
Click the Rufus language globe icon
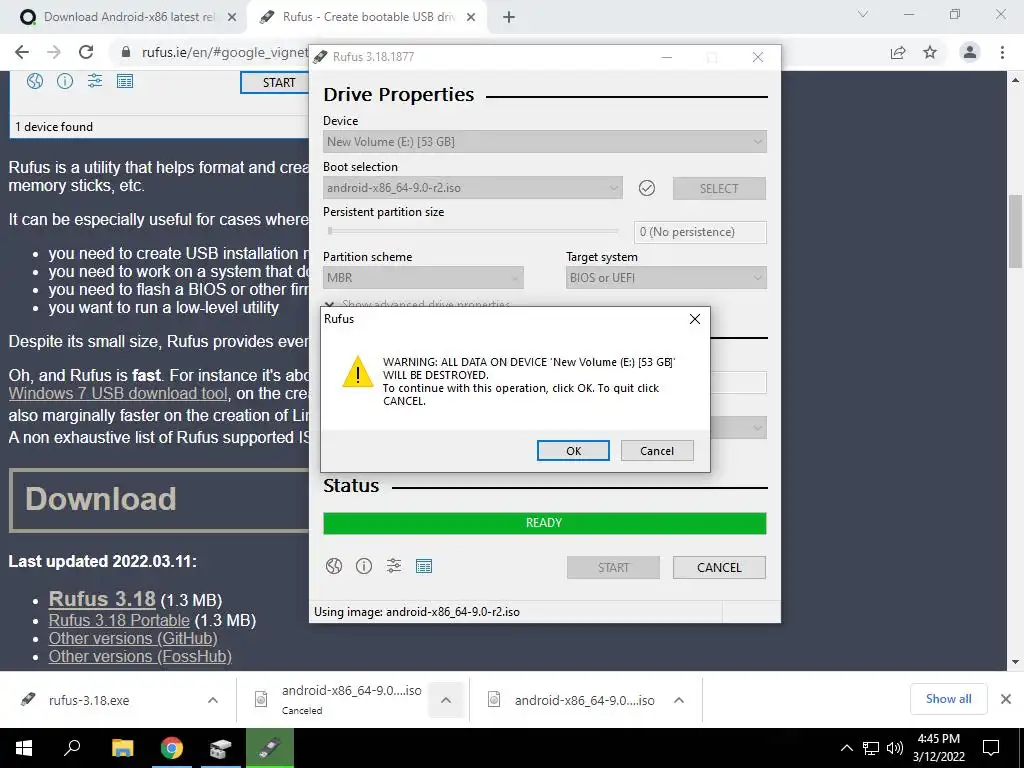click(334, 566)
